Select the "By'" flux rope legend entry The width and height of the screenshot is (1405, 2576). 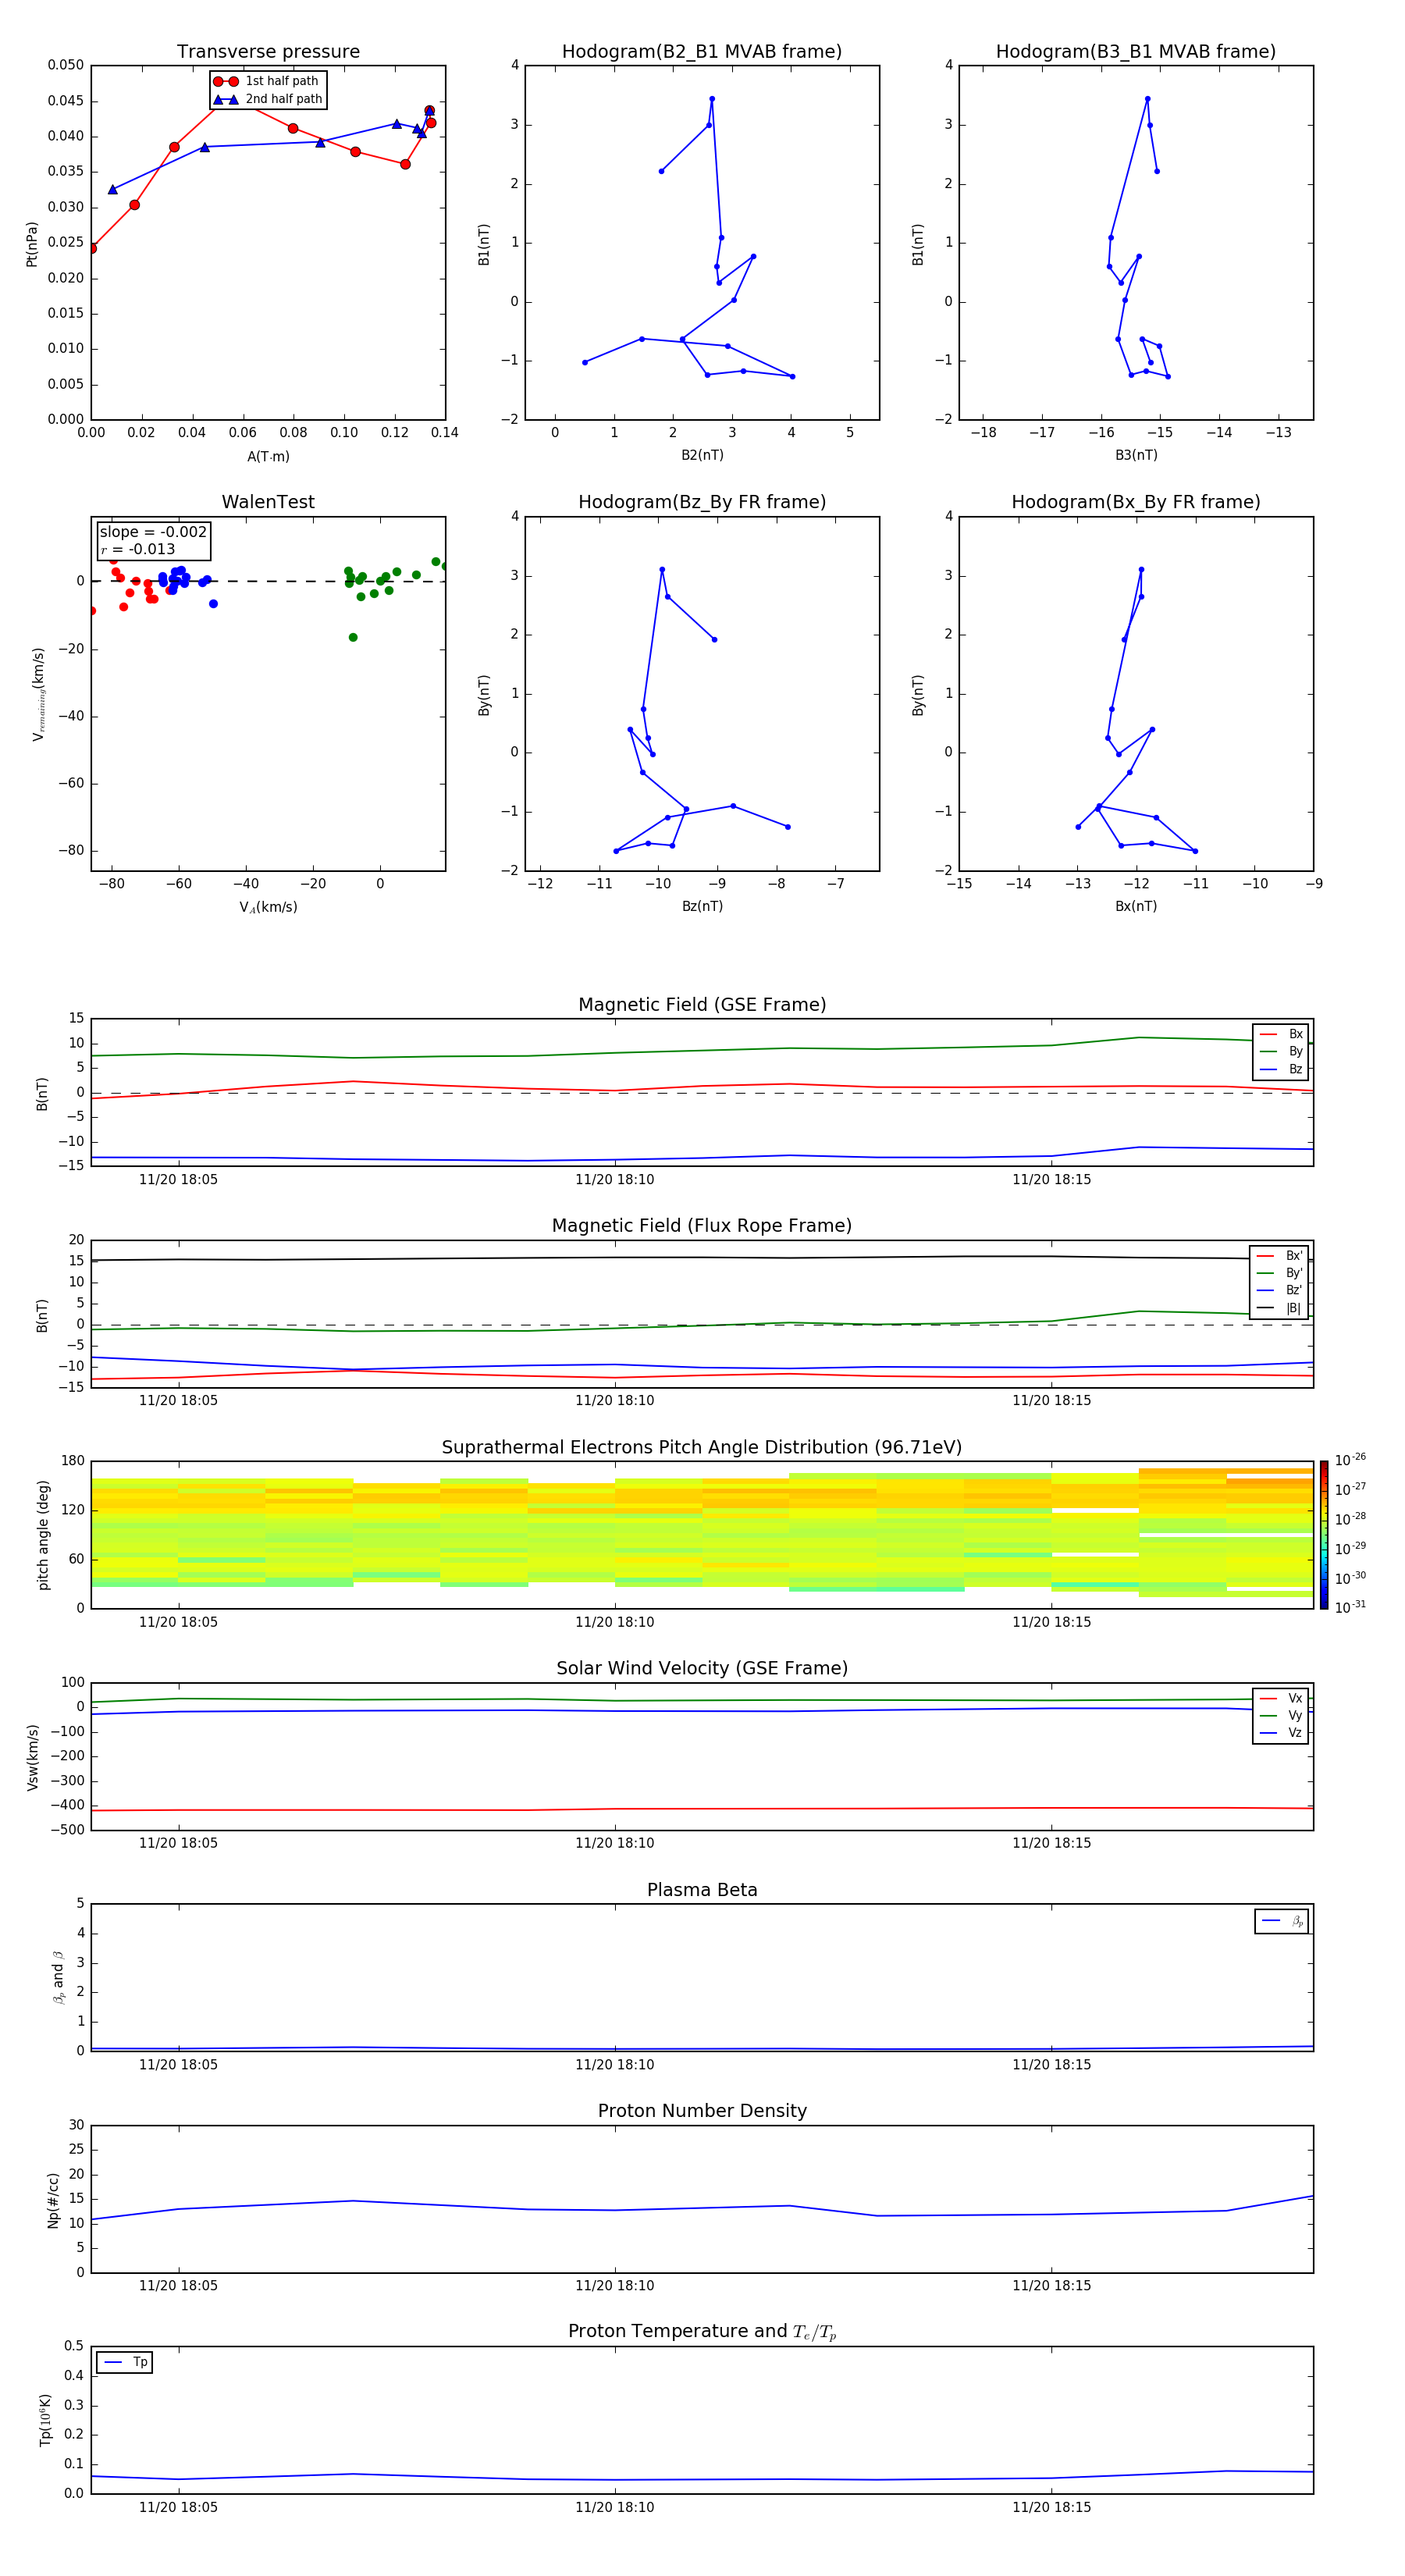point(1280,1273)
